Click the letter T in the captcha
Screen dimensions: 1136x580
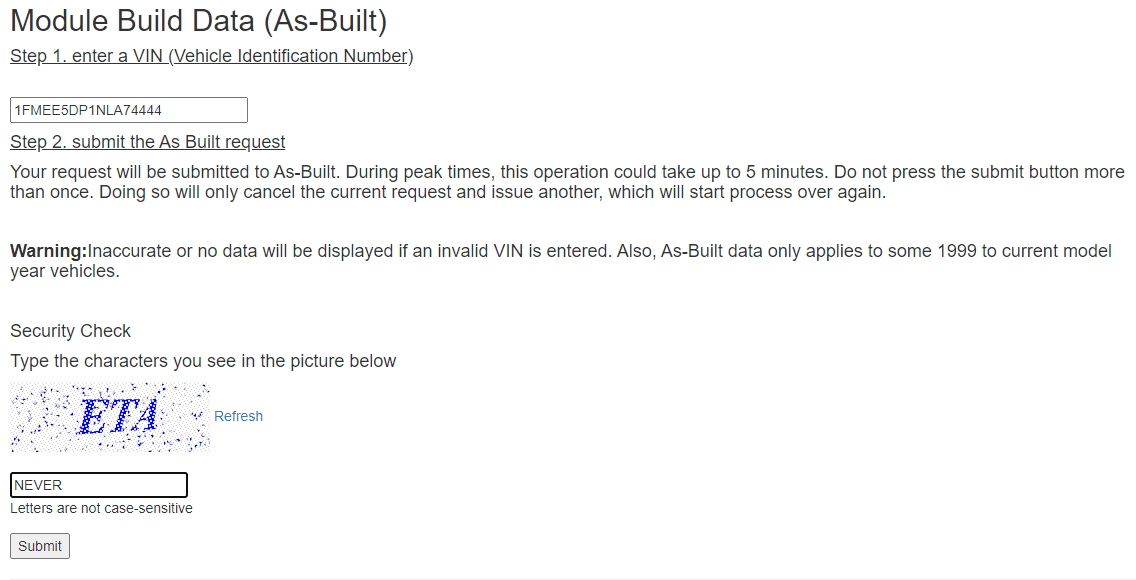(122, 418)
